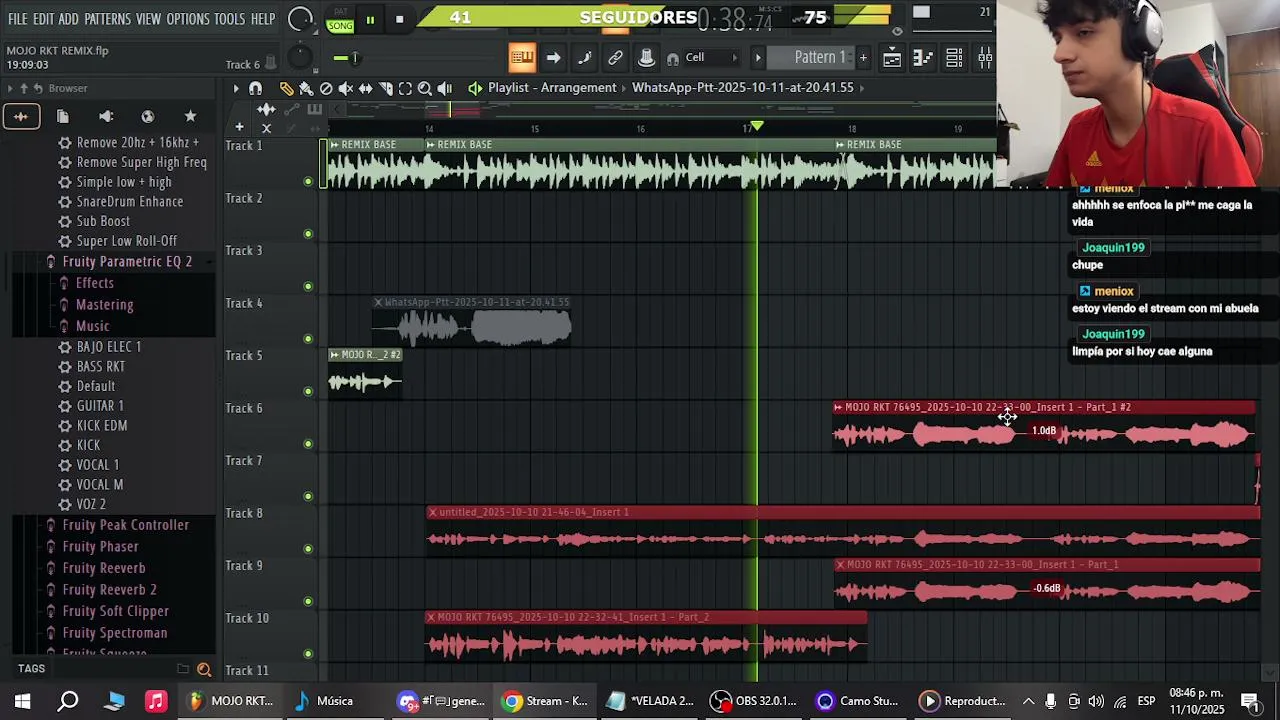Open the TOOLS menu

(x=229, y=19)
